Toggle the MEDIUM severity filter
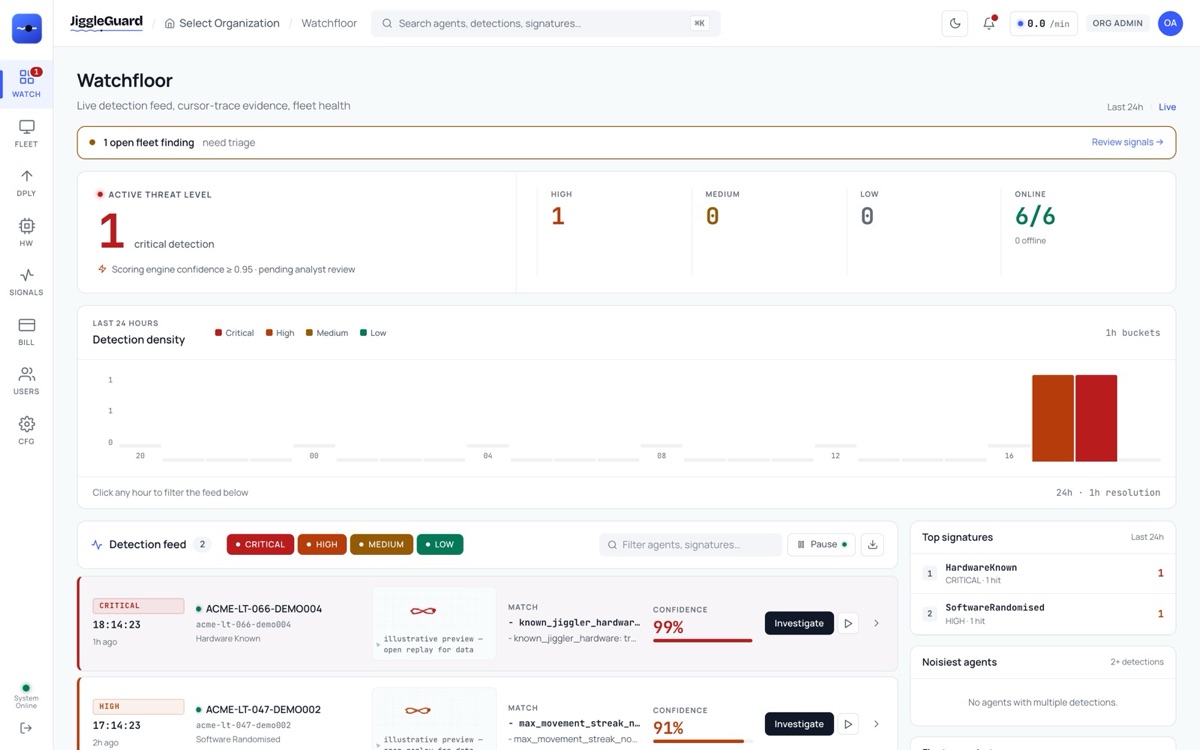 [381, 545]
